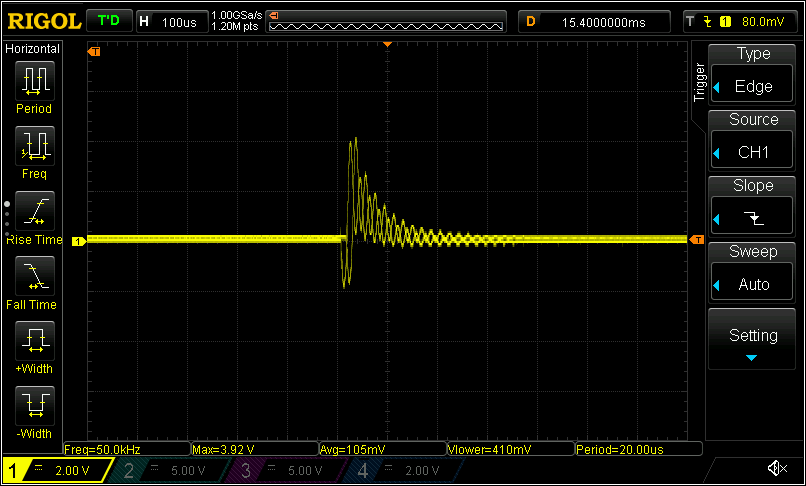The width and height of the screenshot is (806, 486).
Task: Open the trigger Setting submenu
Action: point(753,340)
